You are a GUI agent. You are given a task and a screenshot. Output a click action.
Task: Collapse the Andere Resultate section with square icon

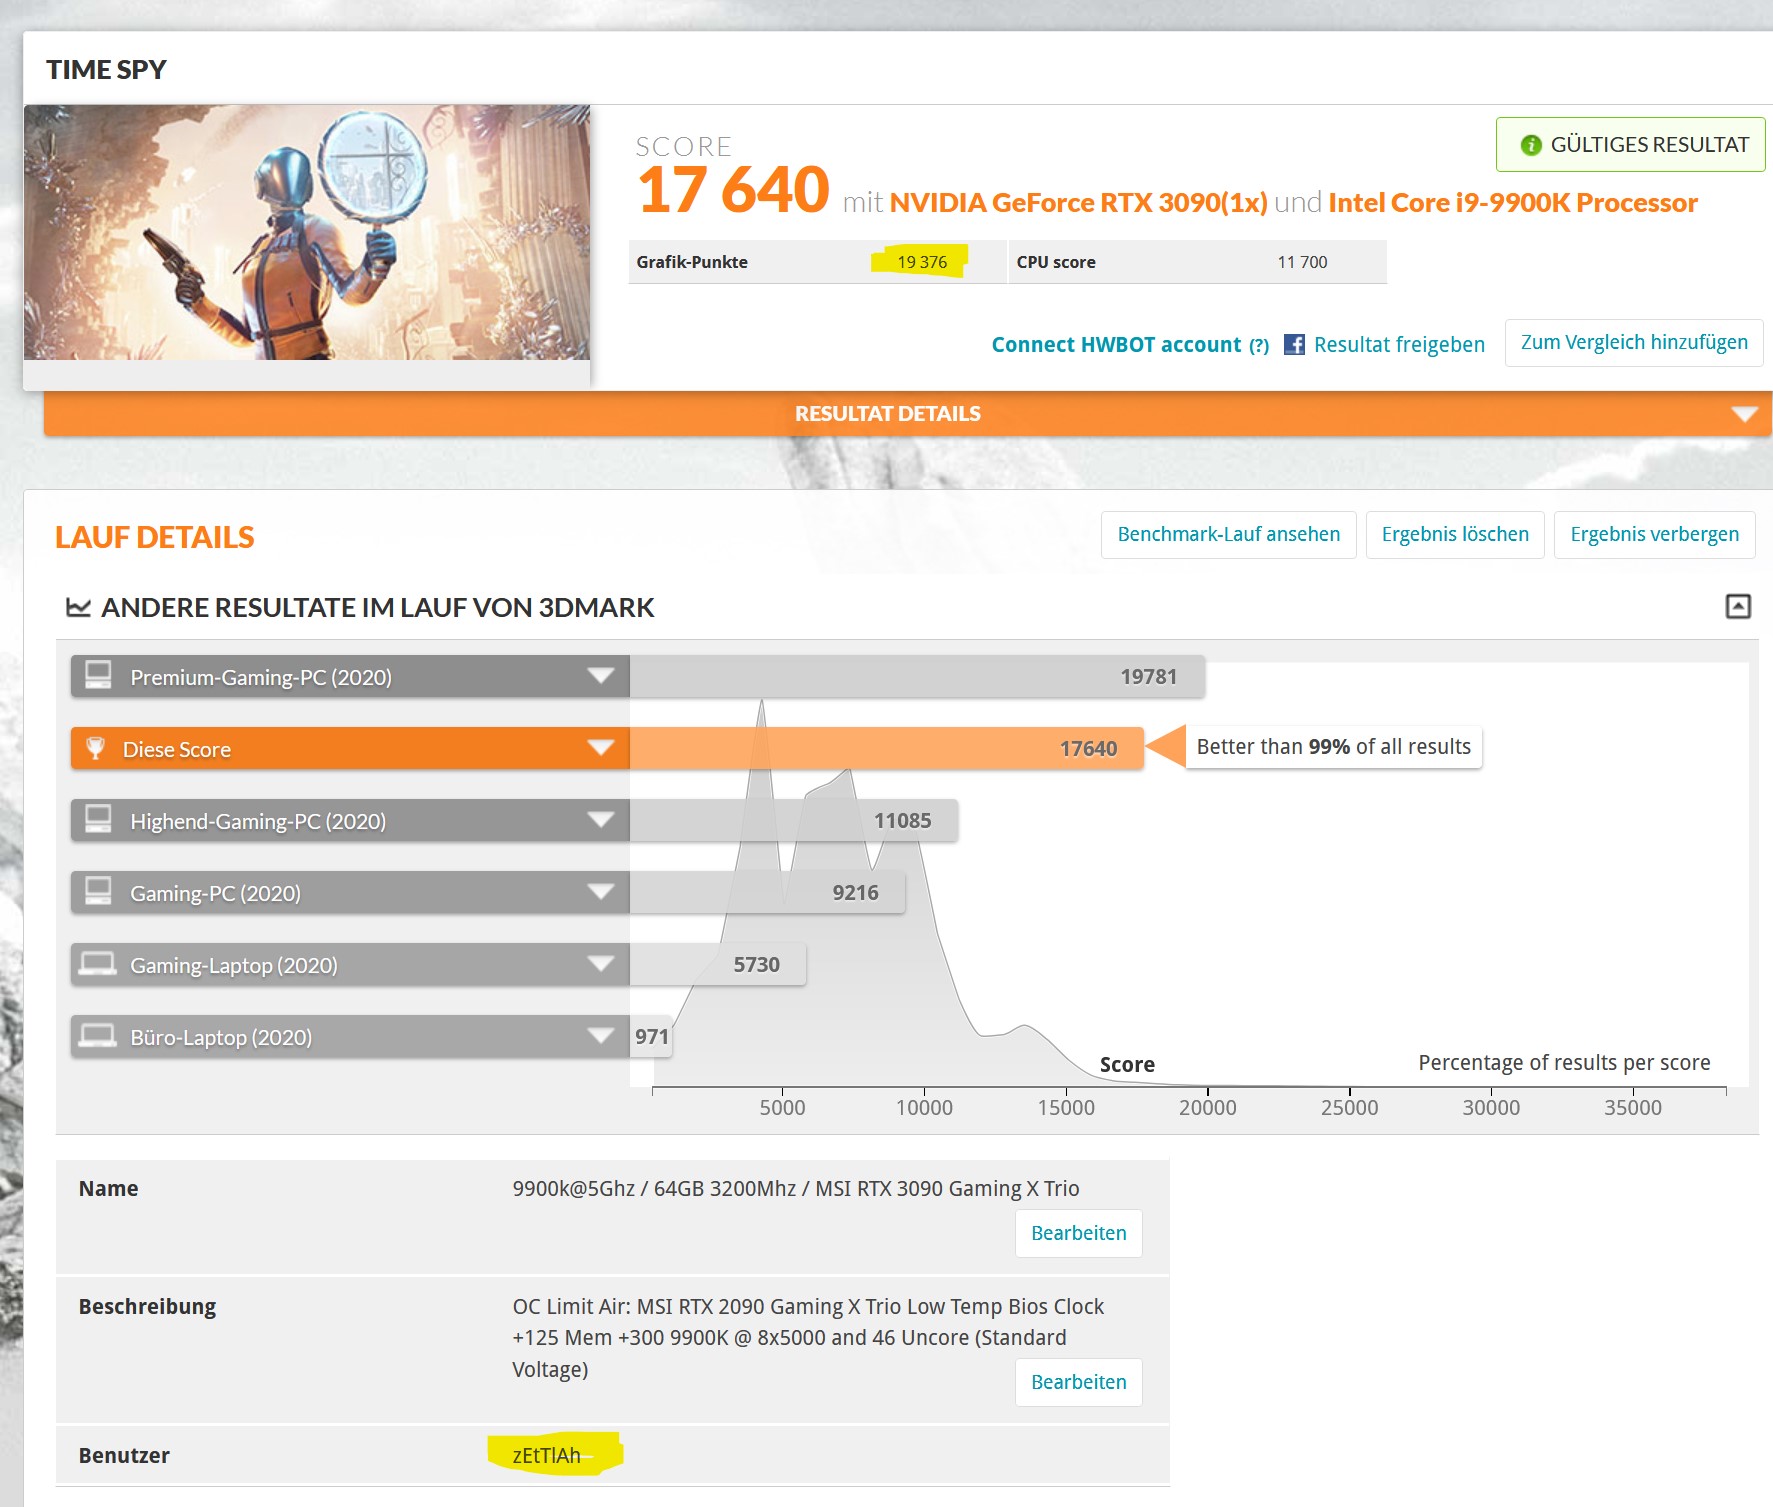[1738, 606]
